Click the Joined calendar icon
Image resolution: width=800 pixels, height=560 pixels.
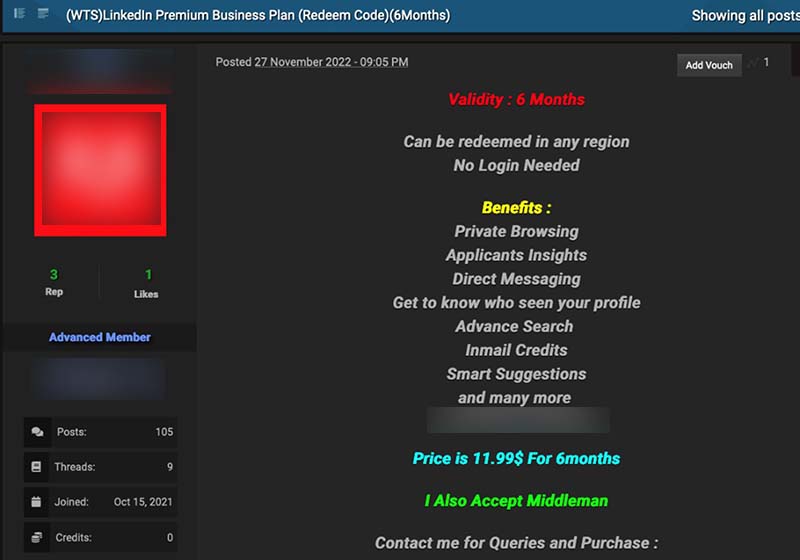(37, 502)
